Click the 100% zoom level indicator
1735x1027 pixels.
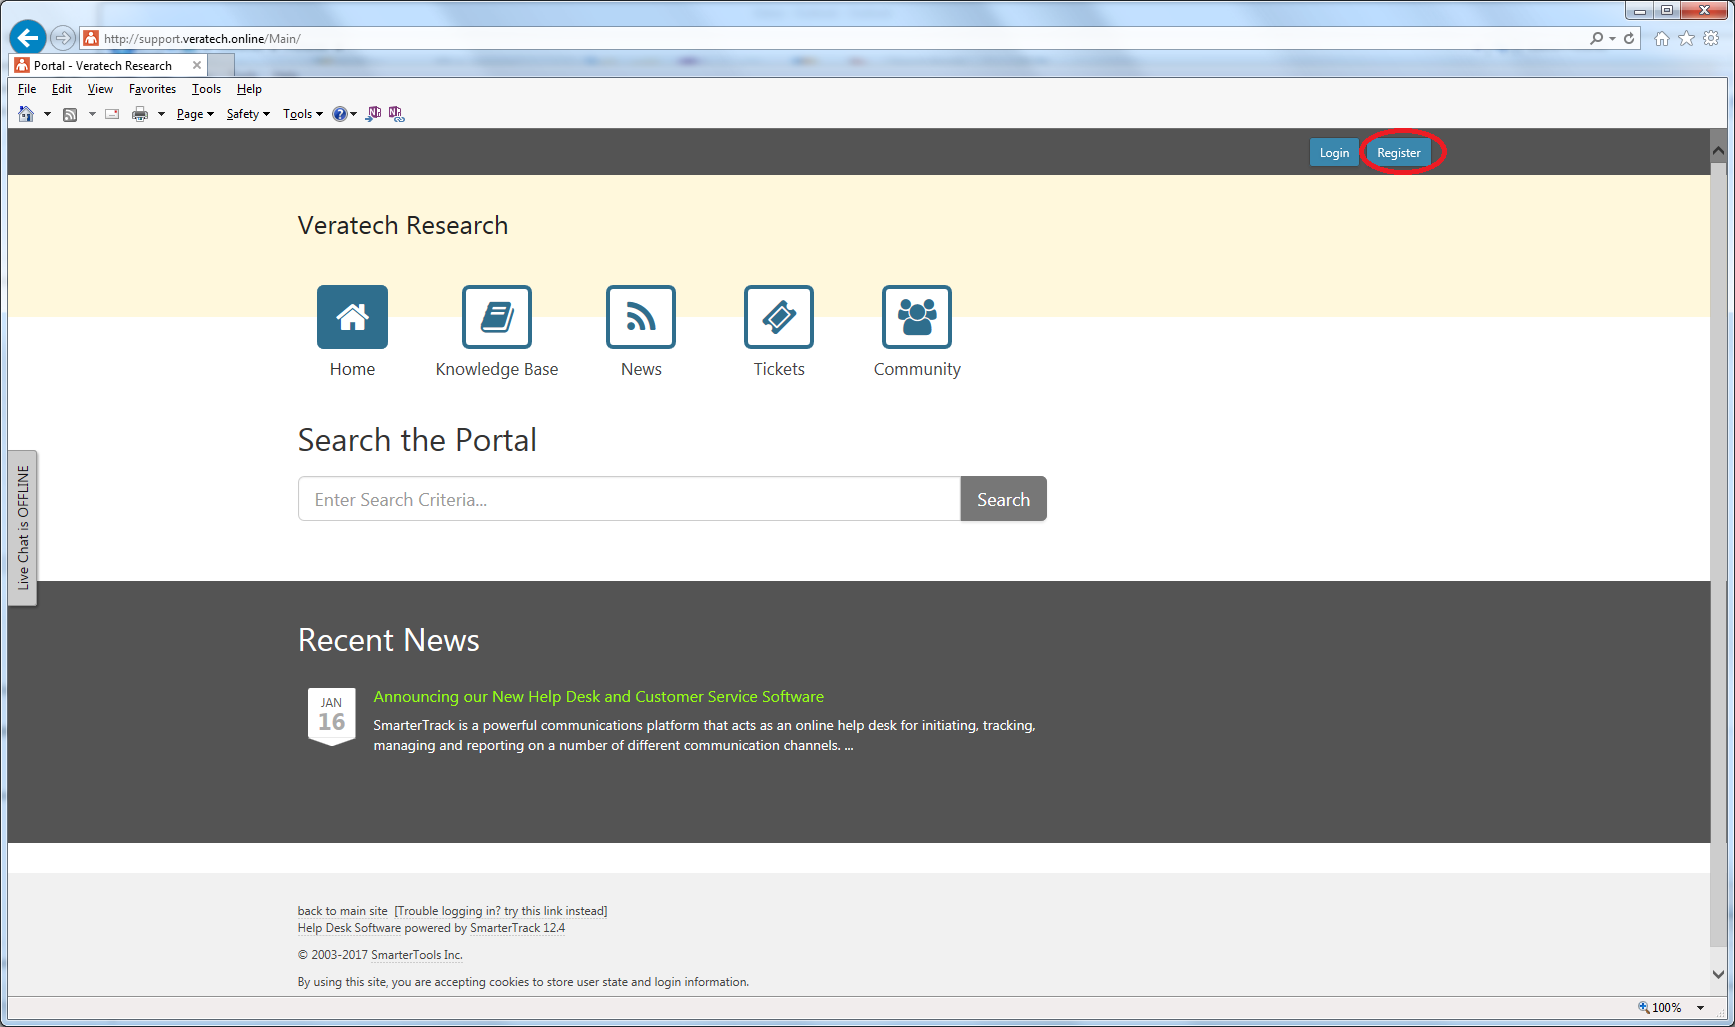pos(1660,1008)
